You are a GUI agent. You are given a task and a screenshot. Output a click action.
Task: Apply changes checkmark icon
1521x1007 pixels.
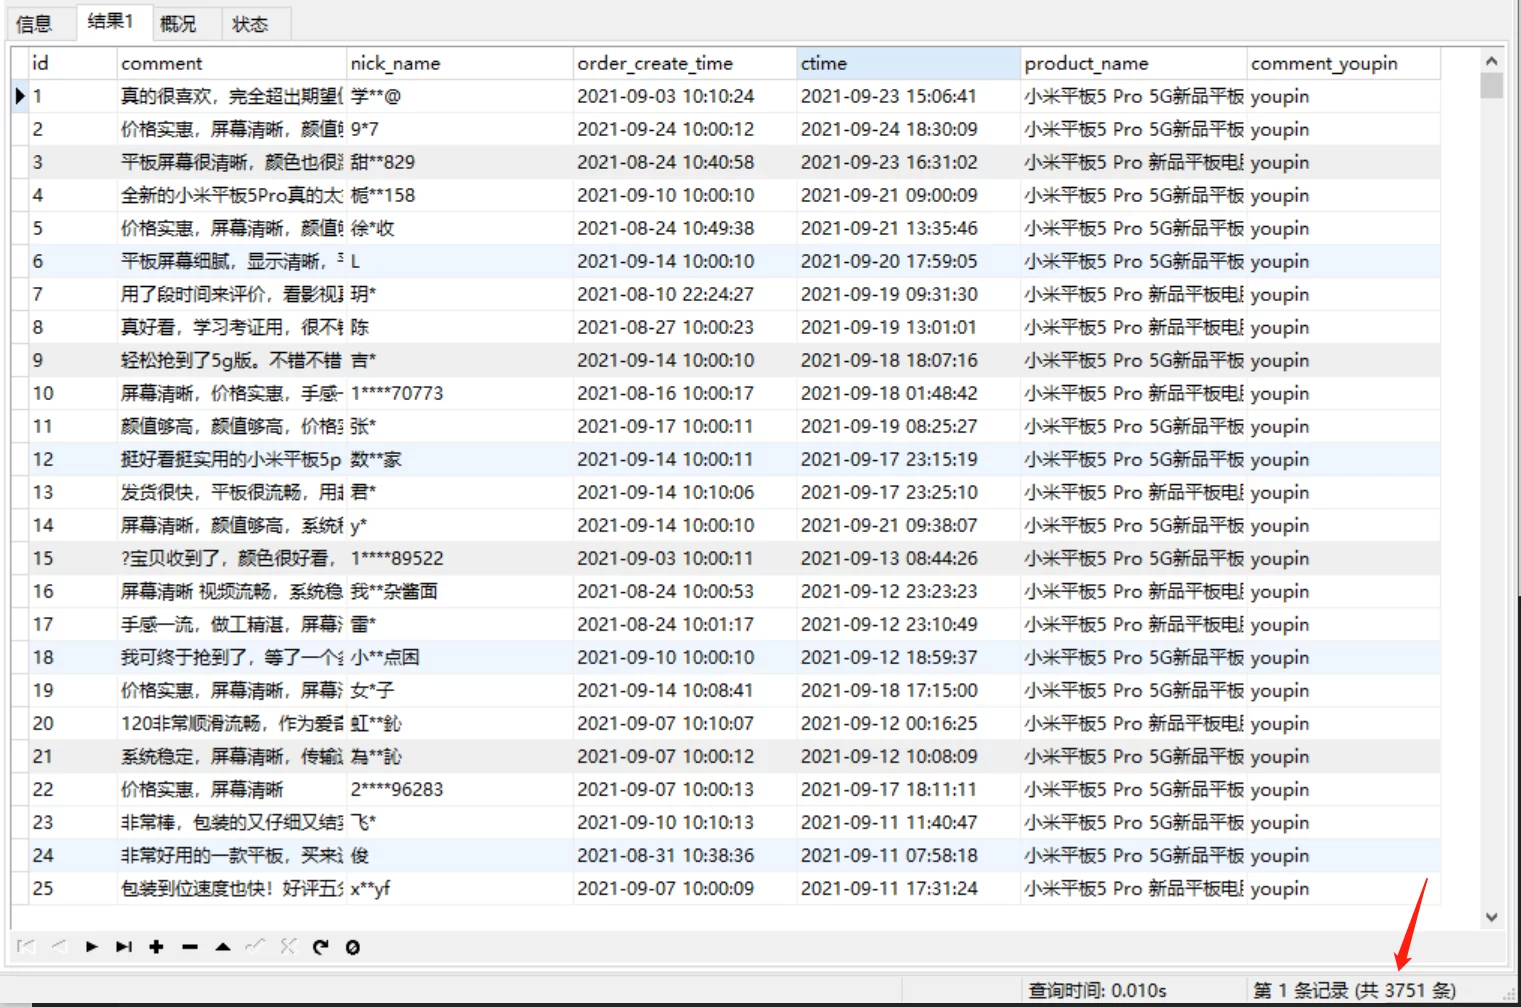click(x=256, y=946)
